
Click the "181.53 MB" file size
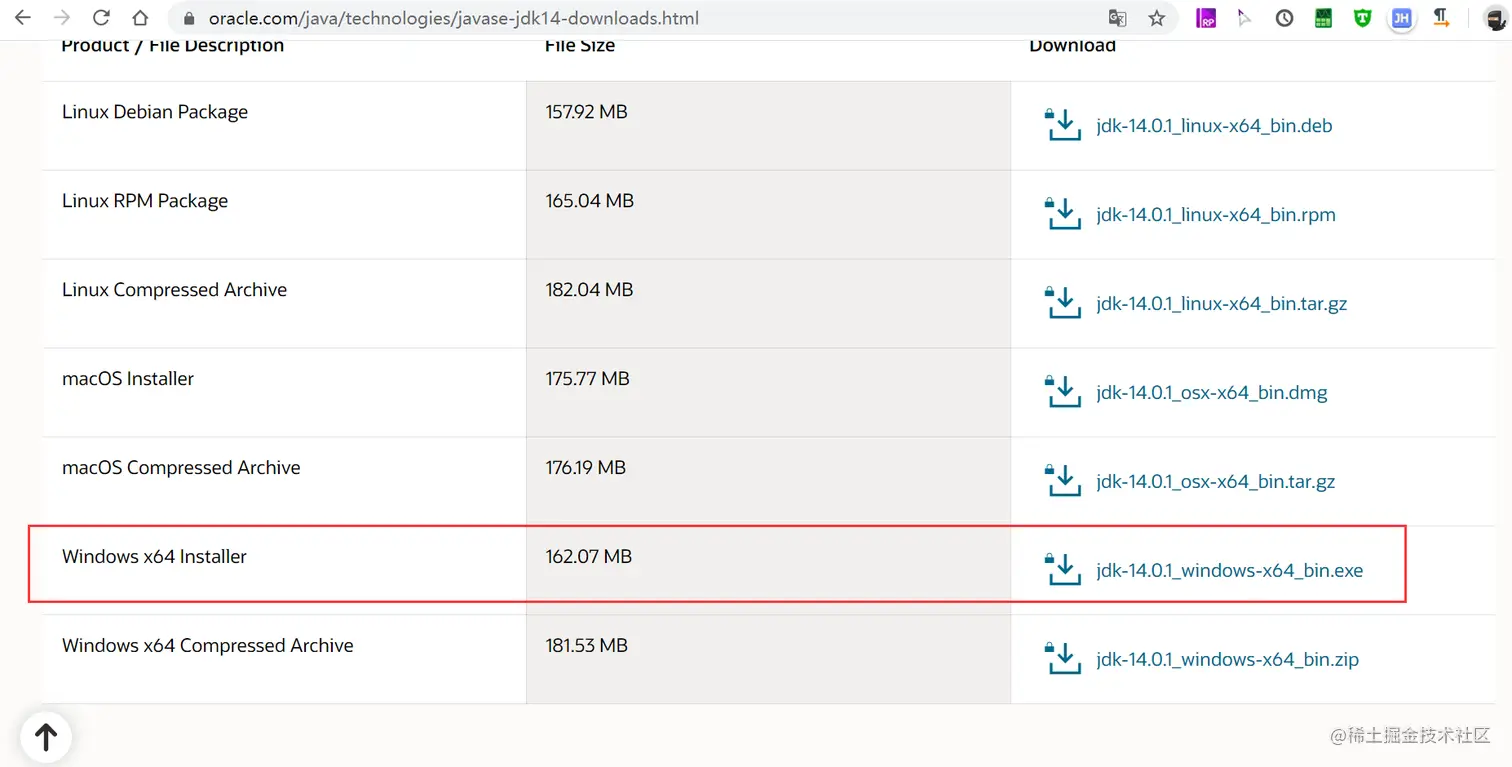pyautogui.click(x=586, y=646)
